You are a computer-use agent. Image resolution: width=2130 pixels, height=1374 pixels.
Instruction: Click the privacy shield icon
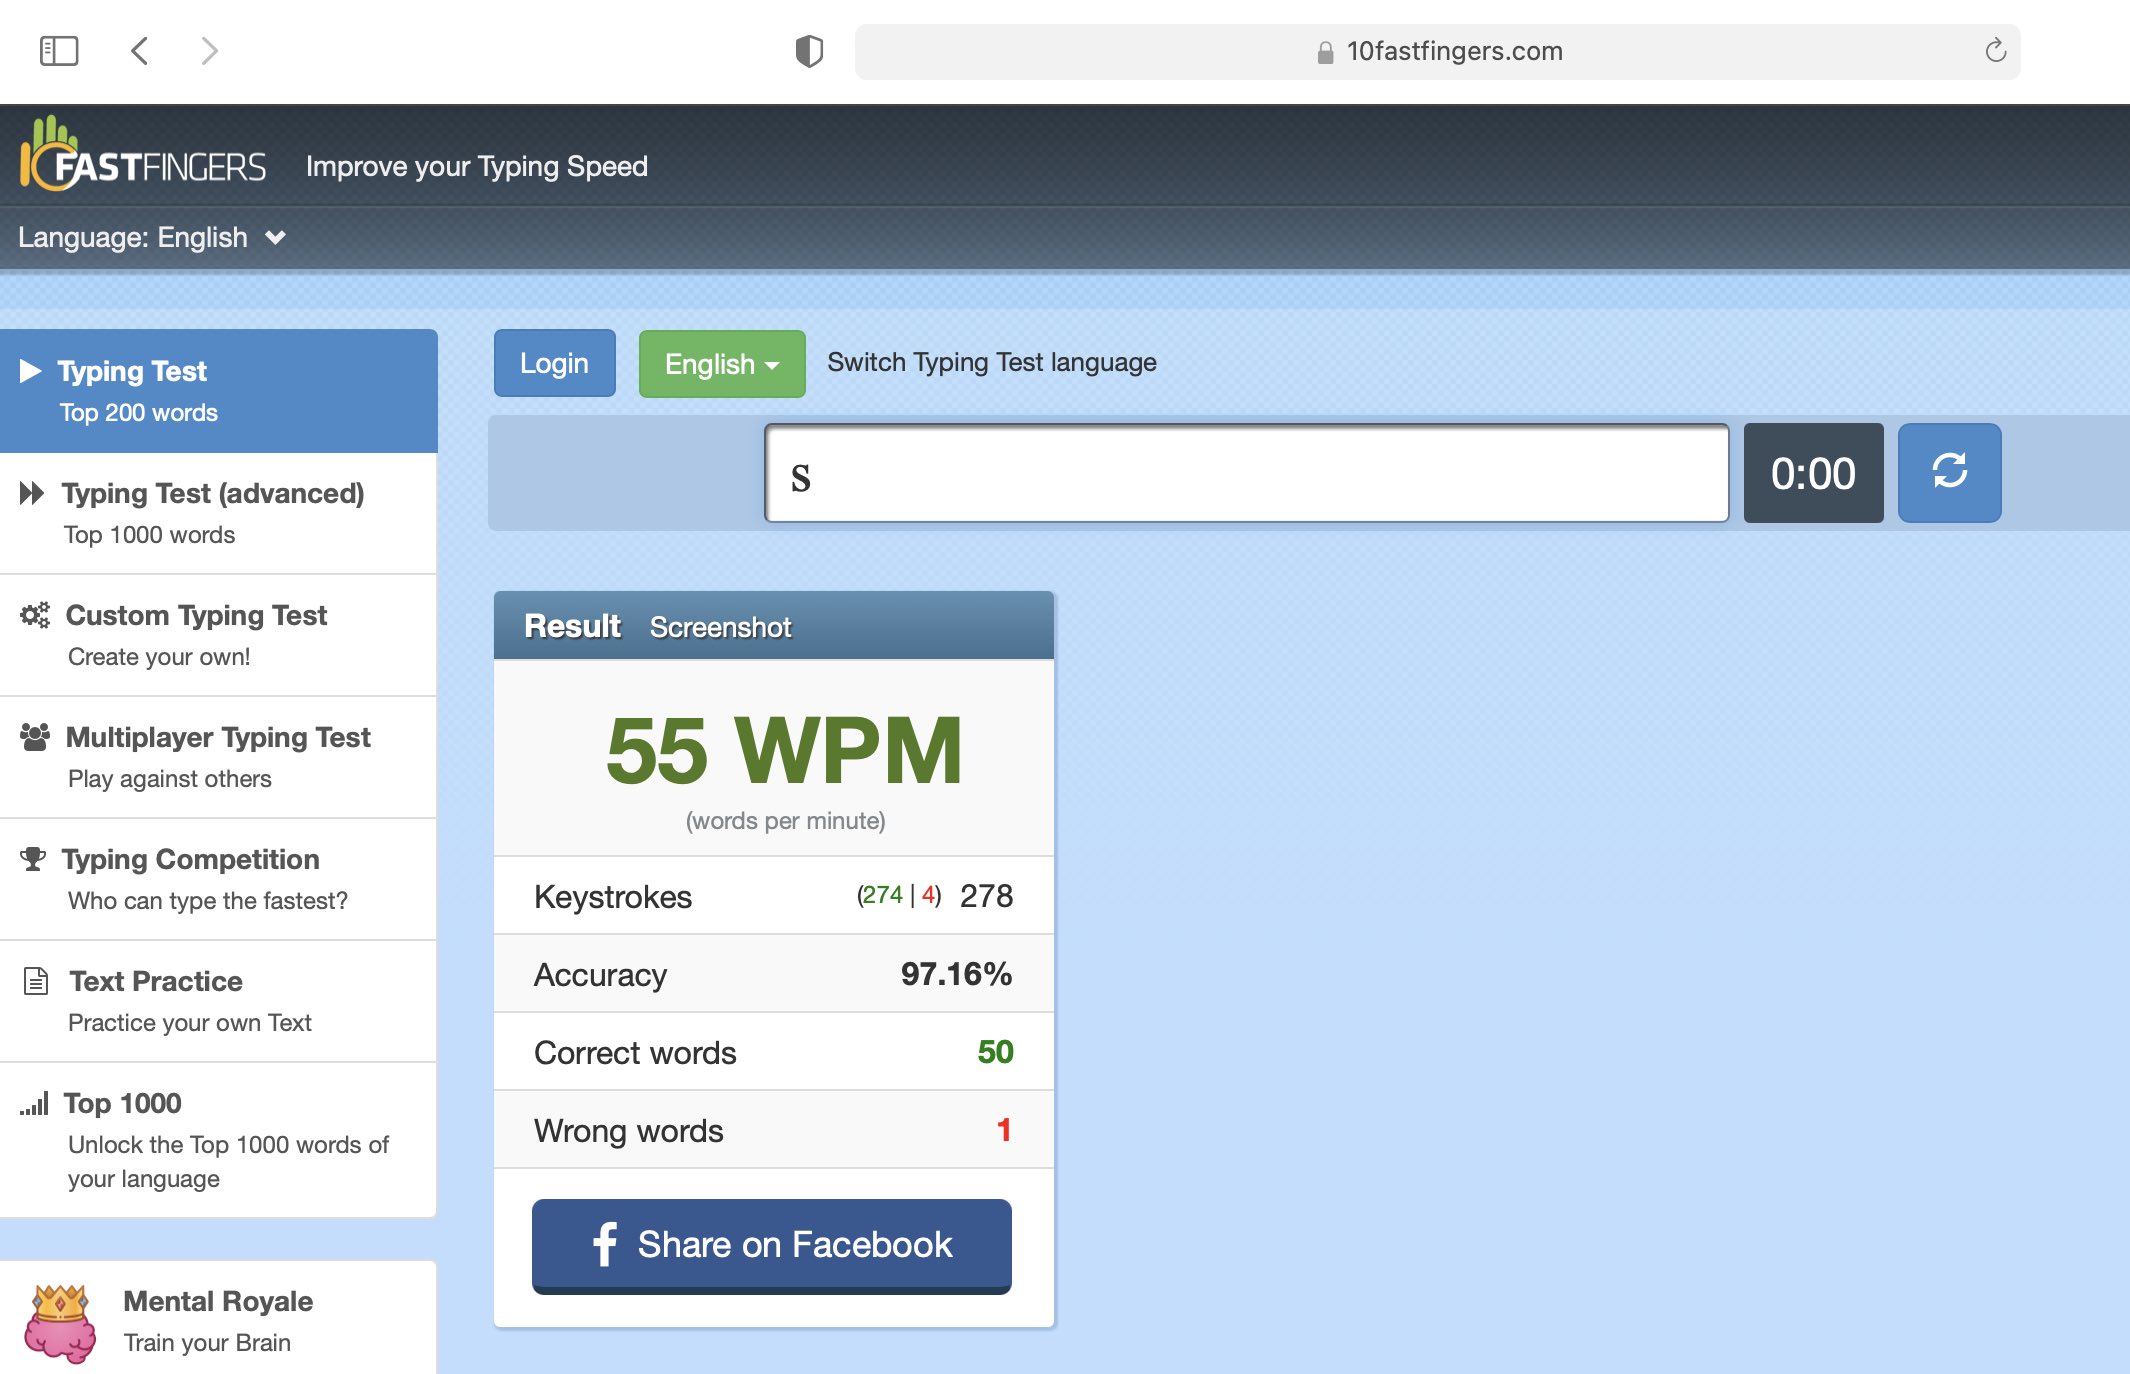808,51
